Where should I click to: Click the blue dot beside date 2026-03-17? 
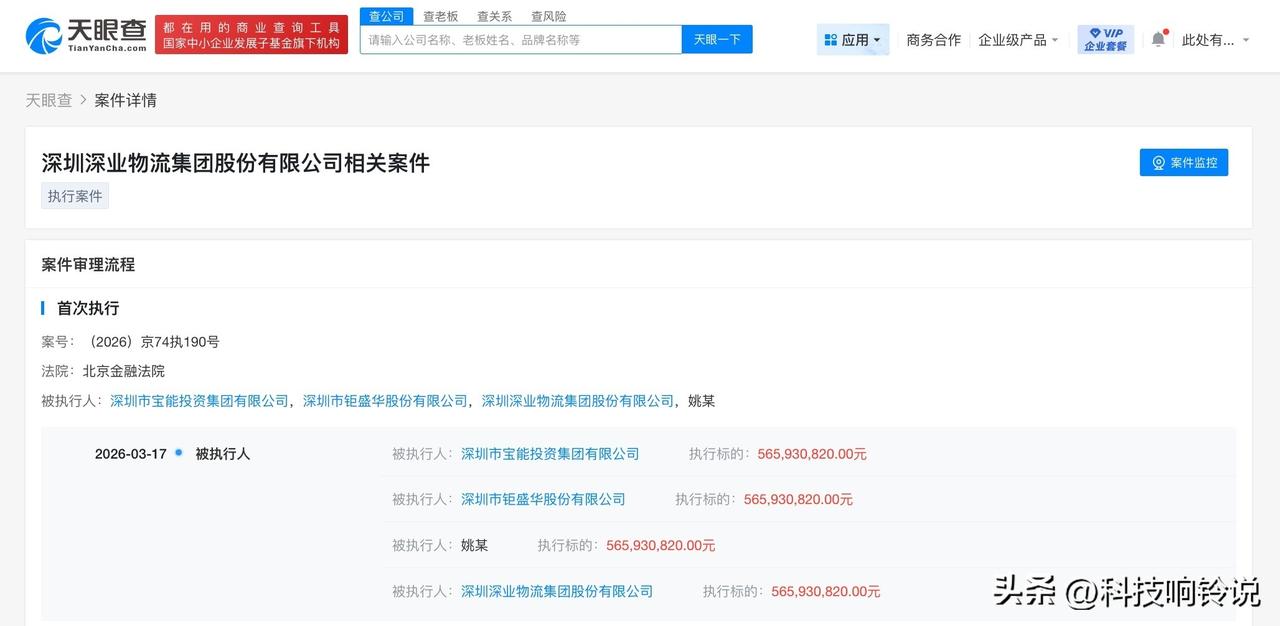point(178,452)
